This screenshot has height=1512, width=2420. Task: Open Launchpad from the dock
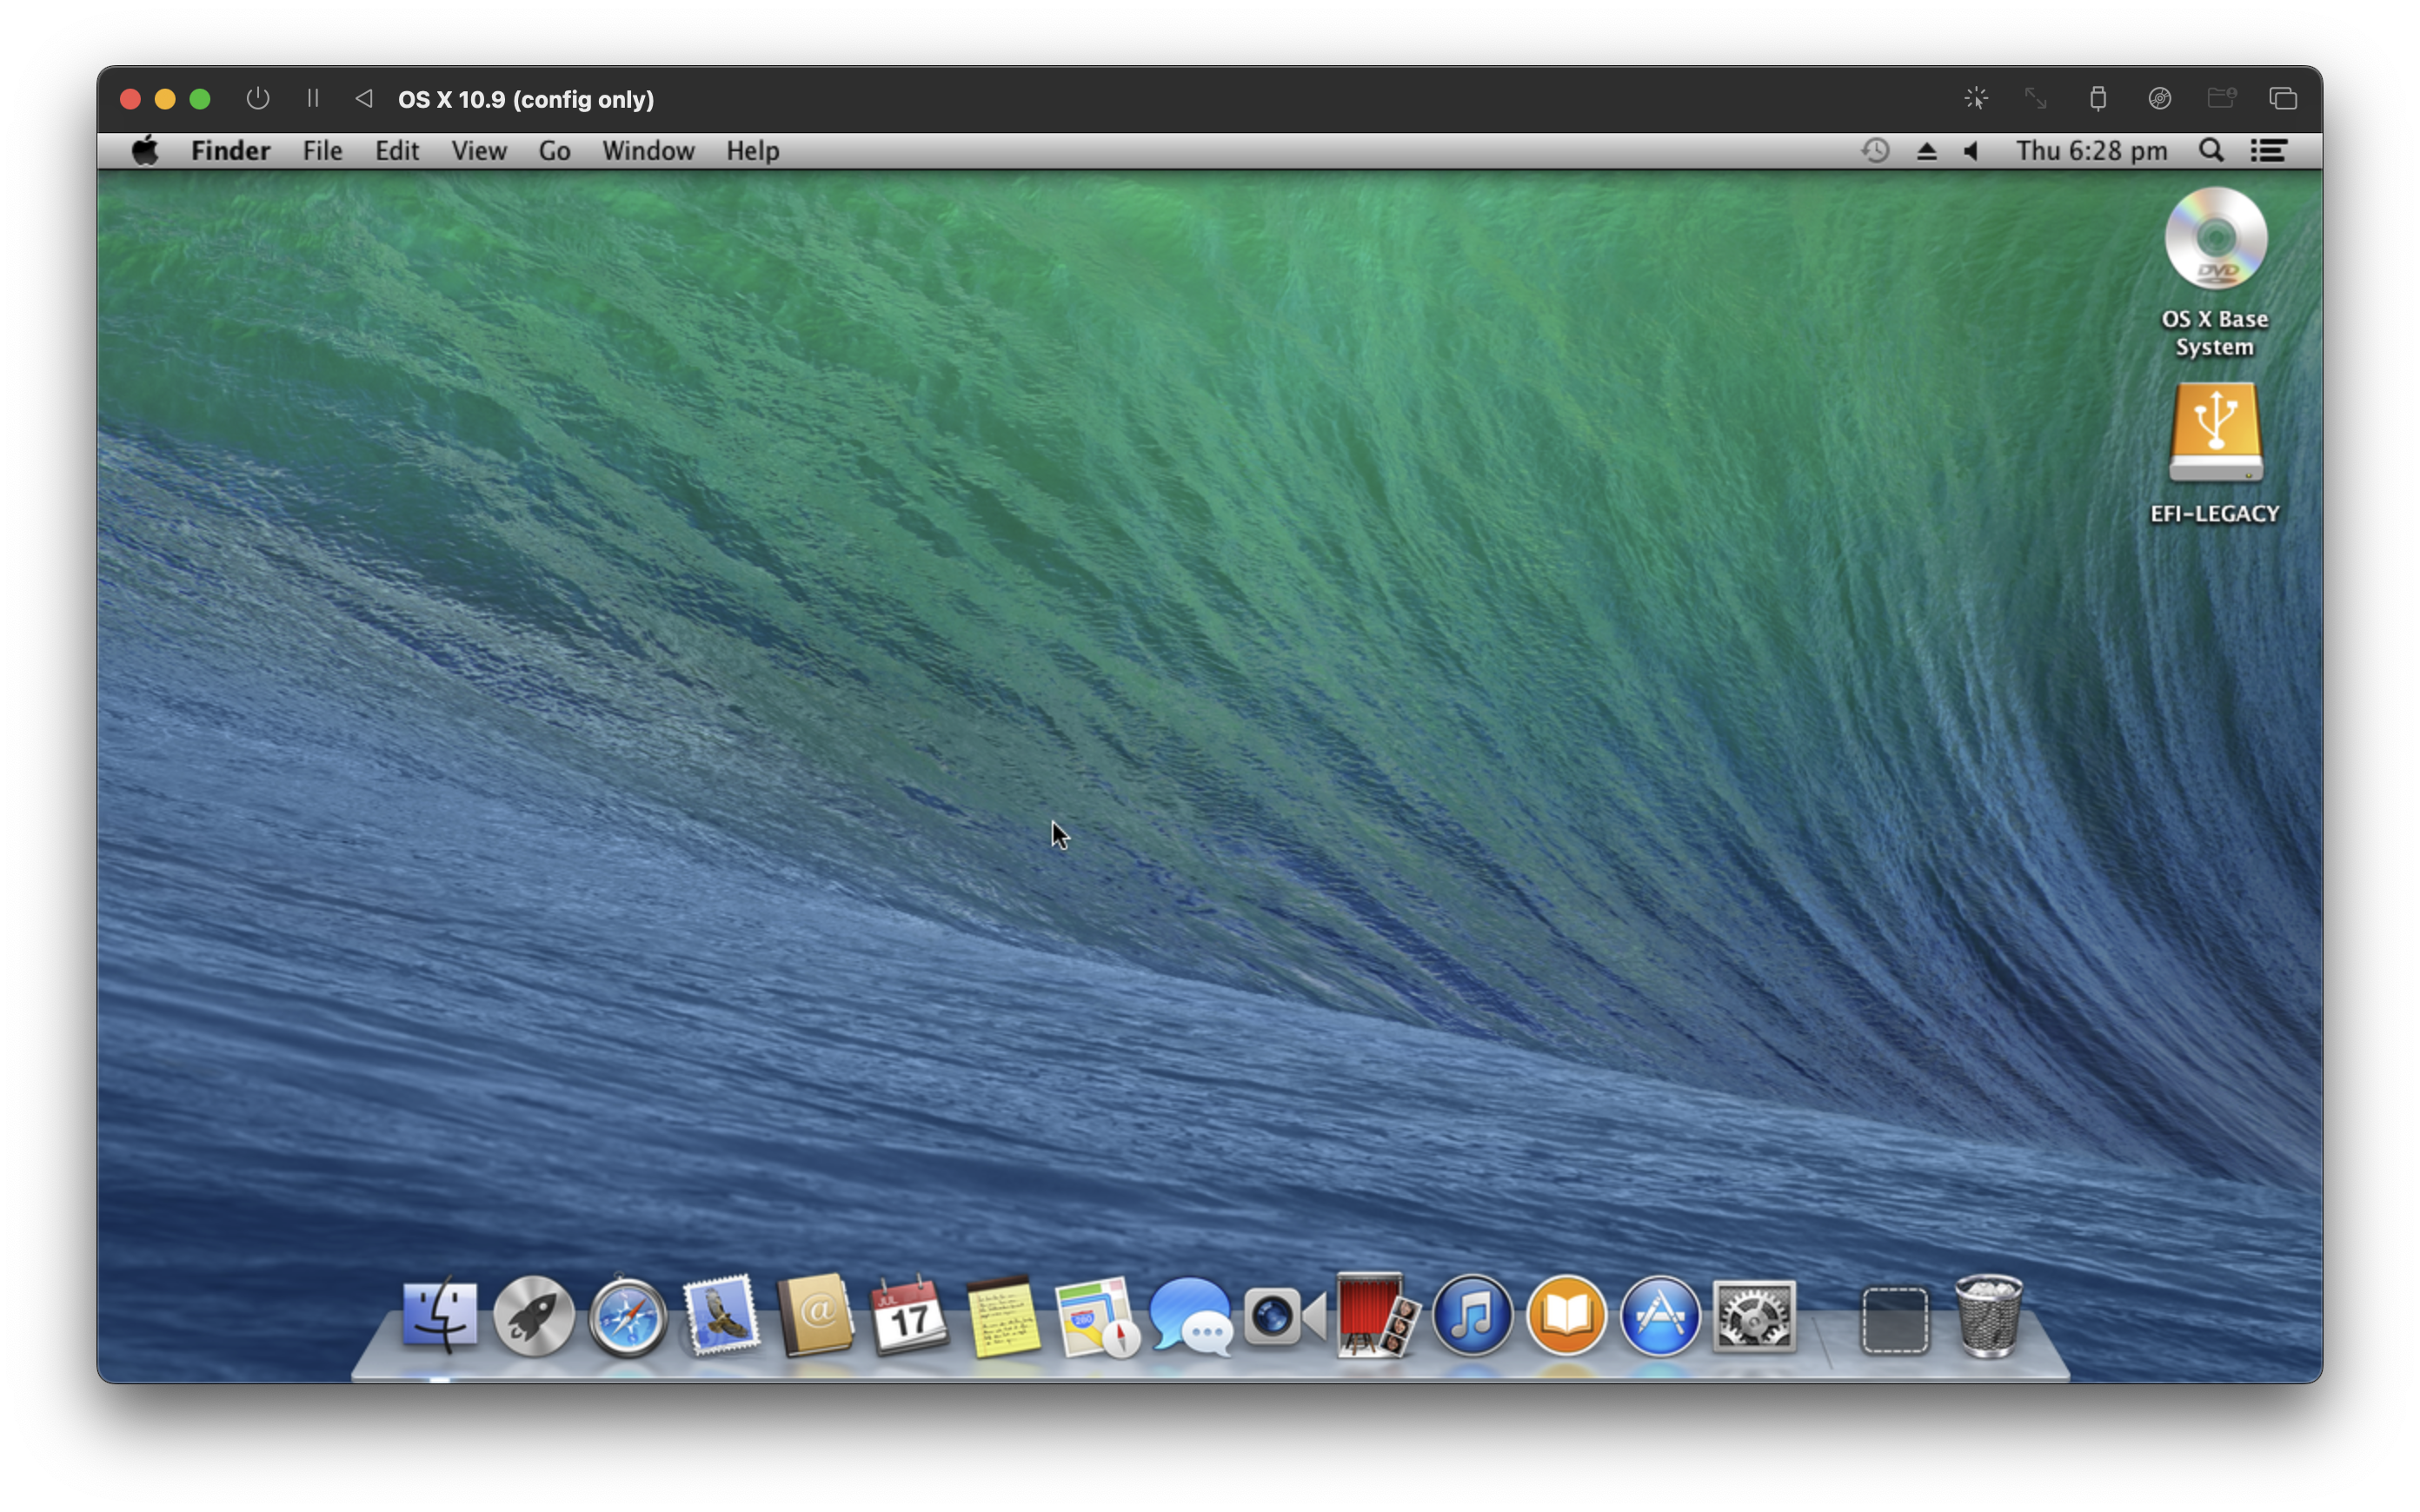(533, 1316)
